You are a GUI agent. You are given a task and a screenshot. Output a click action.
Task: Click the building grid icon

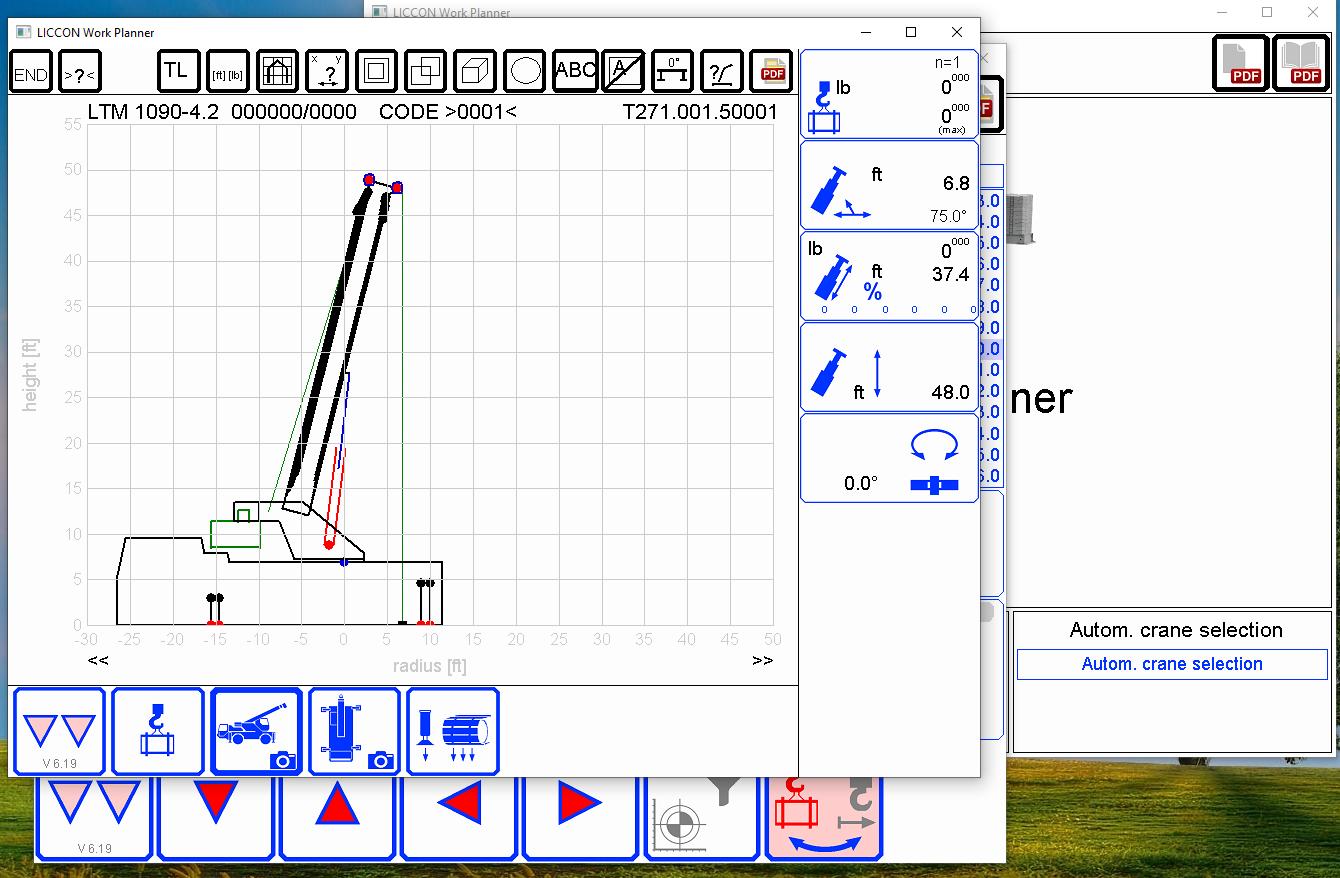277,71
